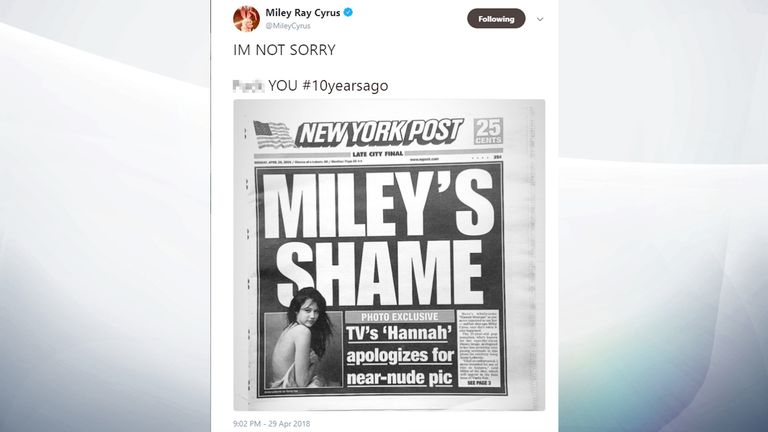Click the 25 cents price box
Screen dimensions: 768x432
(x=488, y=131)
